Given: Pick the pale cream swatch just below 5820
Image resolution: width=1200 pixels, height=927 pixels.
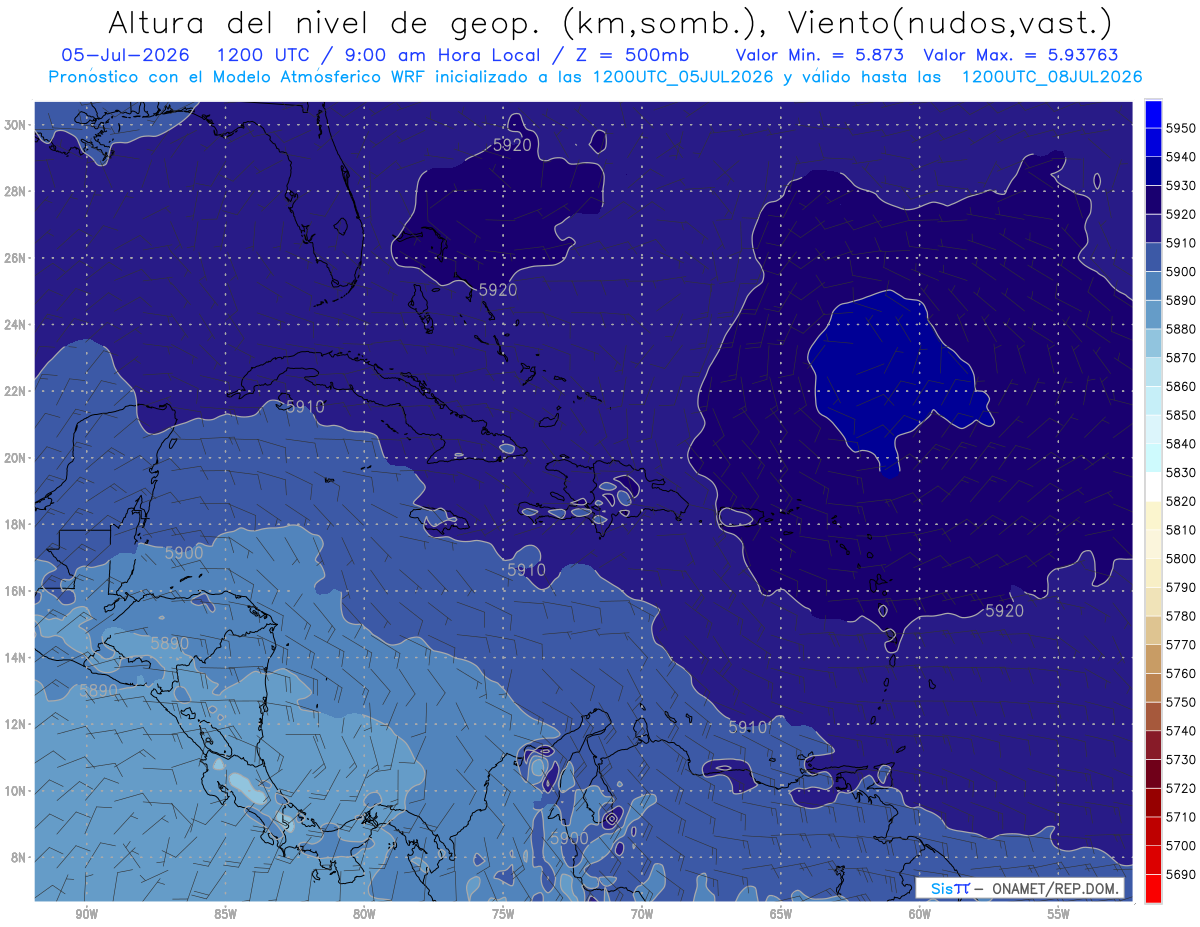Looking at the screenshot, I should (x=1153, y=515).
